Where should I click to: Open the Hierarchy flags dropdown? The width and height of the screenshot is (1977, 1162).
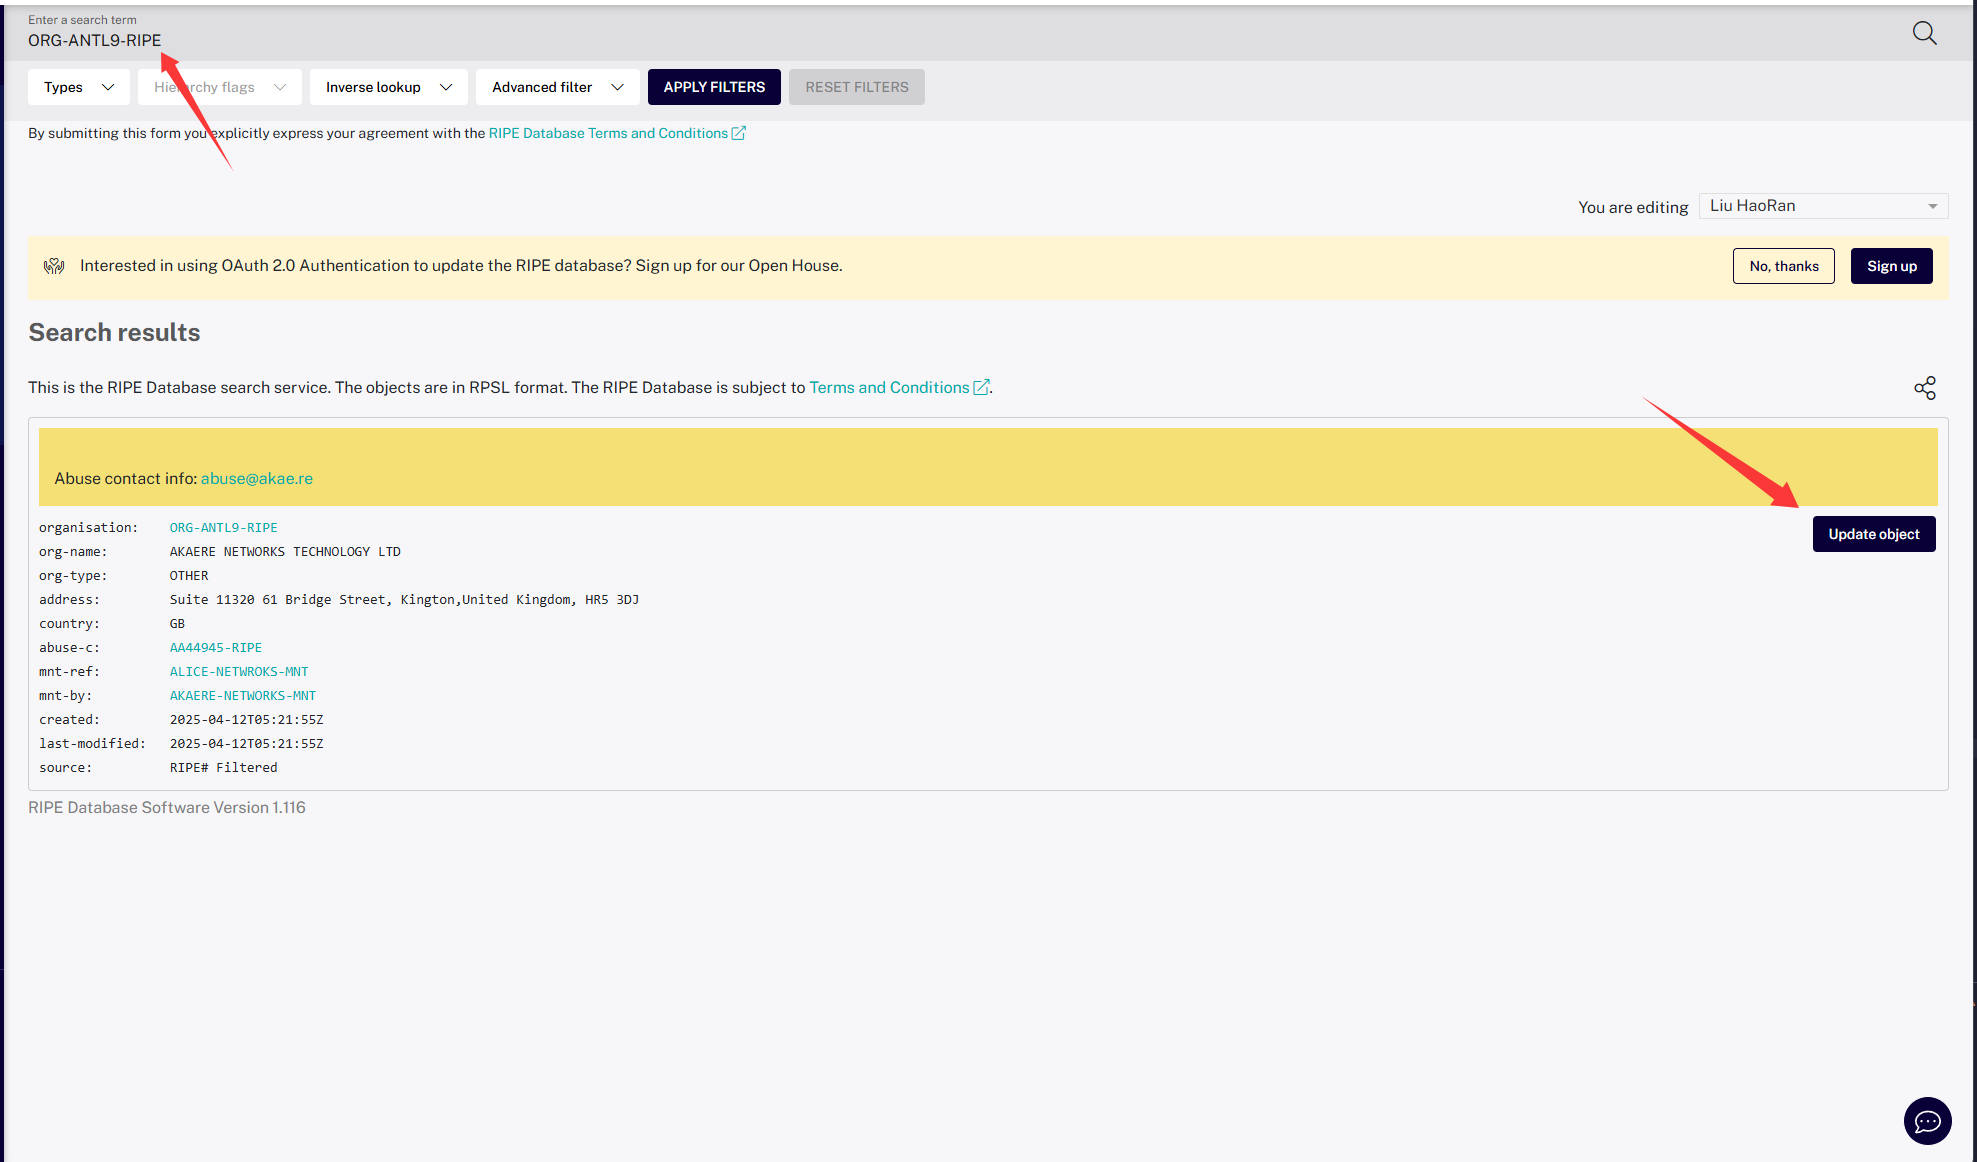click(x=220, y=87)
